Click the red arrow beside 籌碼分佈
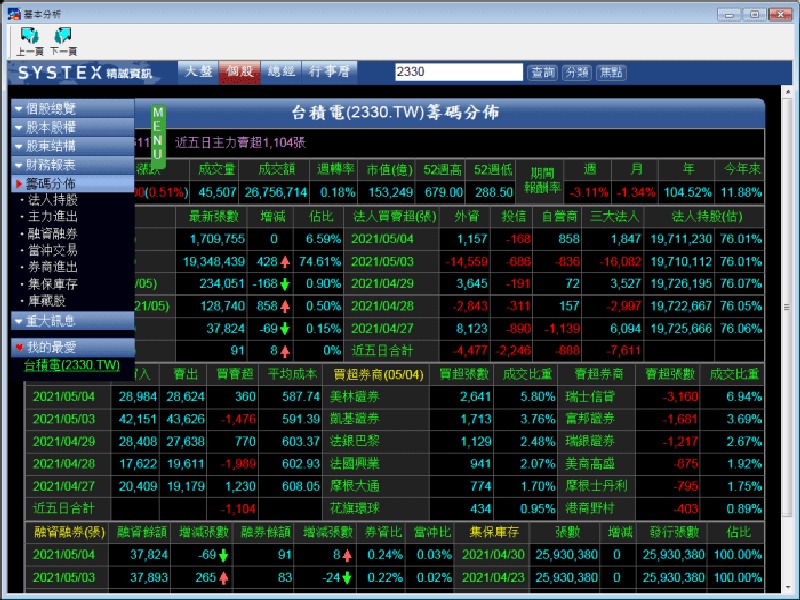Screen dimensions: 800x600 pos(19,184)
